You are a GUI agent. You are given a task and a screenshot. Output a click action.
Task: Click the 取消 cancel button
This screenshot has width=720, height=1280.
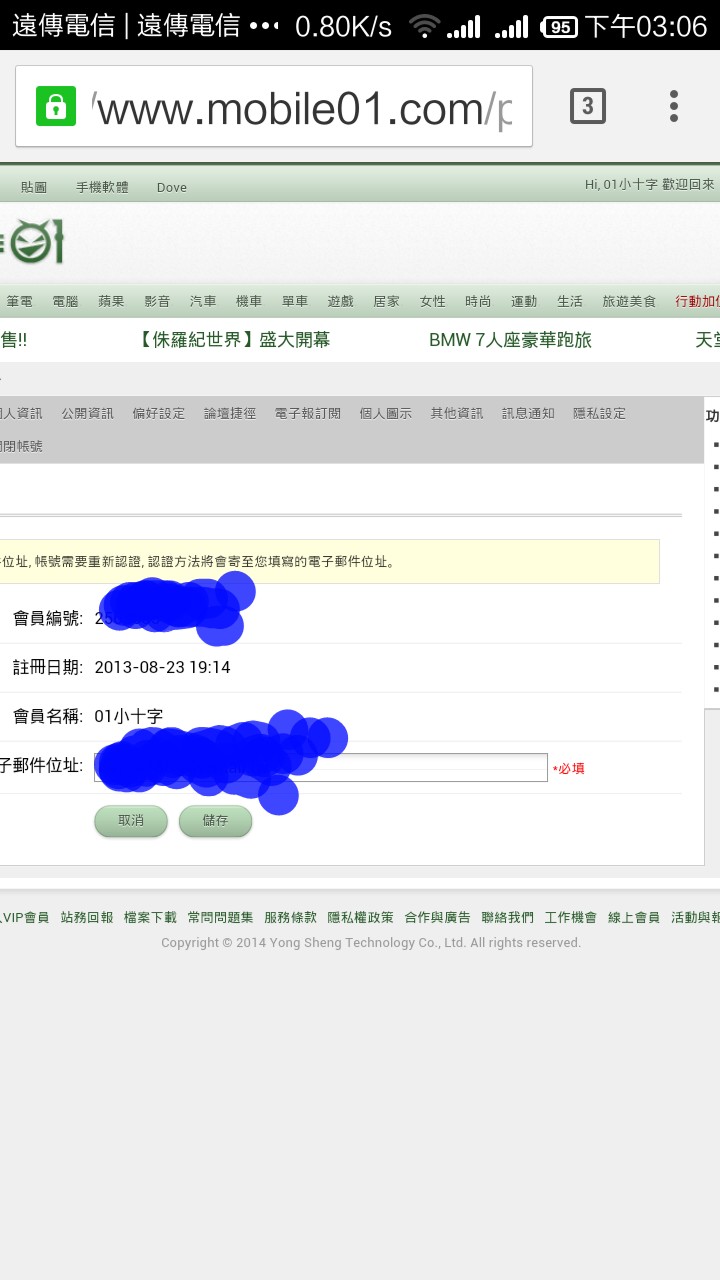pos(131,821)
